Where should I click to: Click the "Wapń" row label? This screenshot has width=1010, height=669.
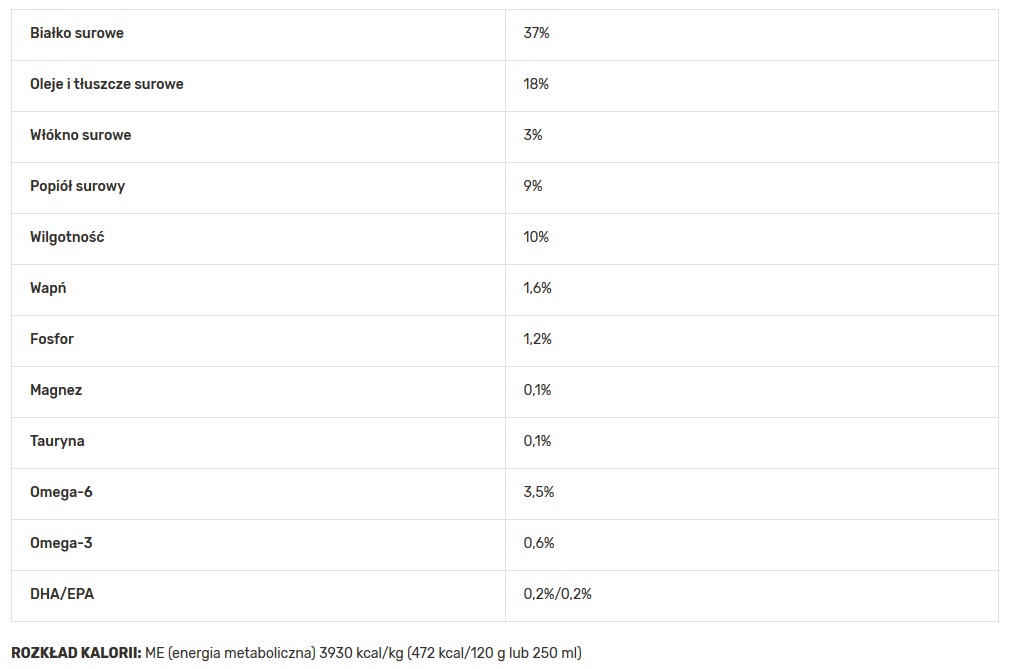click(49, 288)
